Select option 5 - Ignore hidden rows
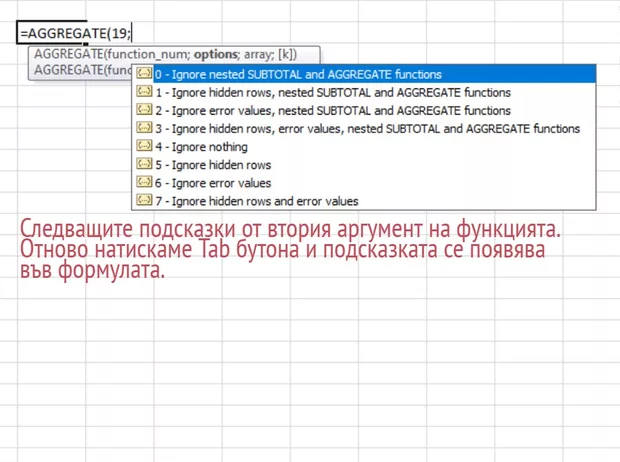This screenshot has height=462, width=620. pyautogui.click(x=364, y=165)
